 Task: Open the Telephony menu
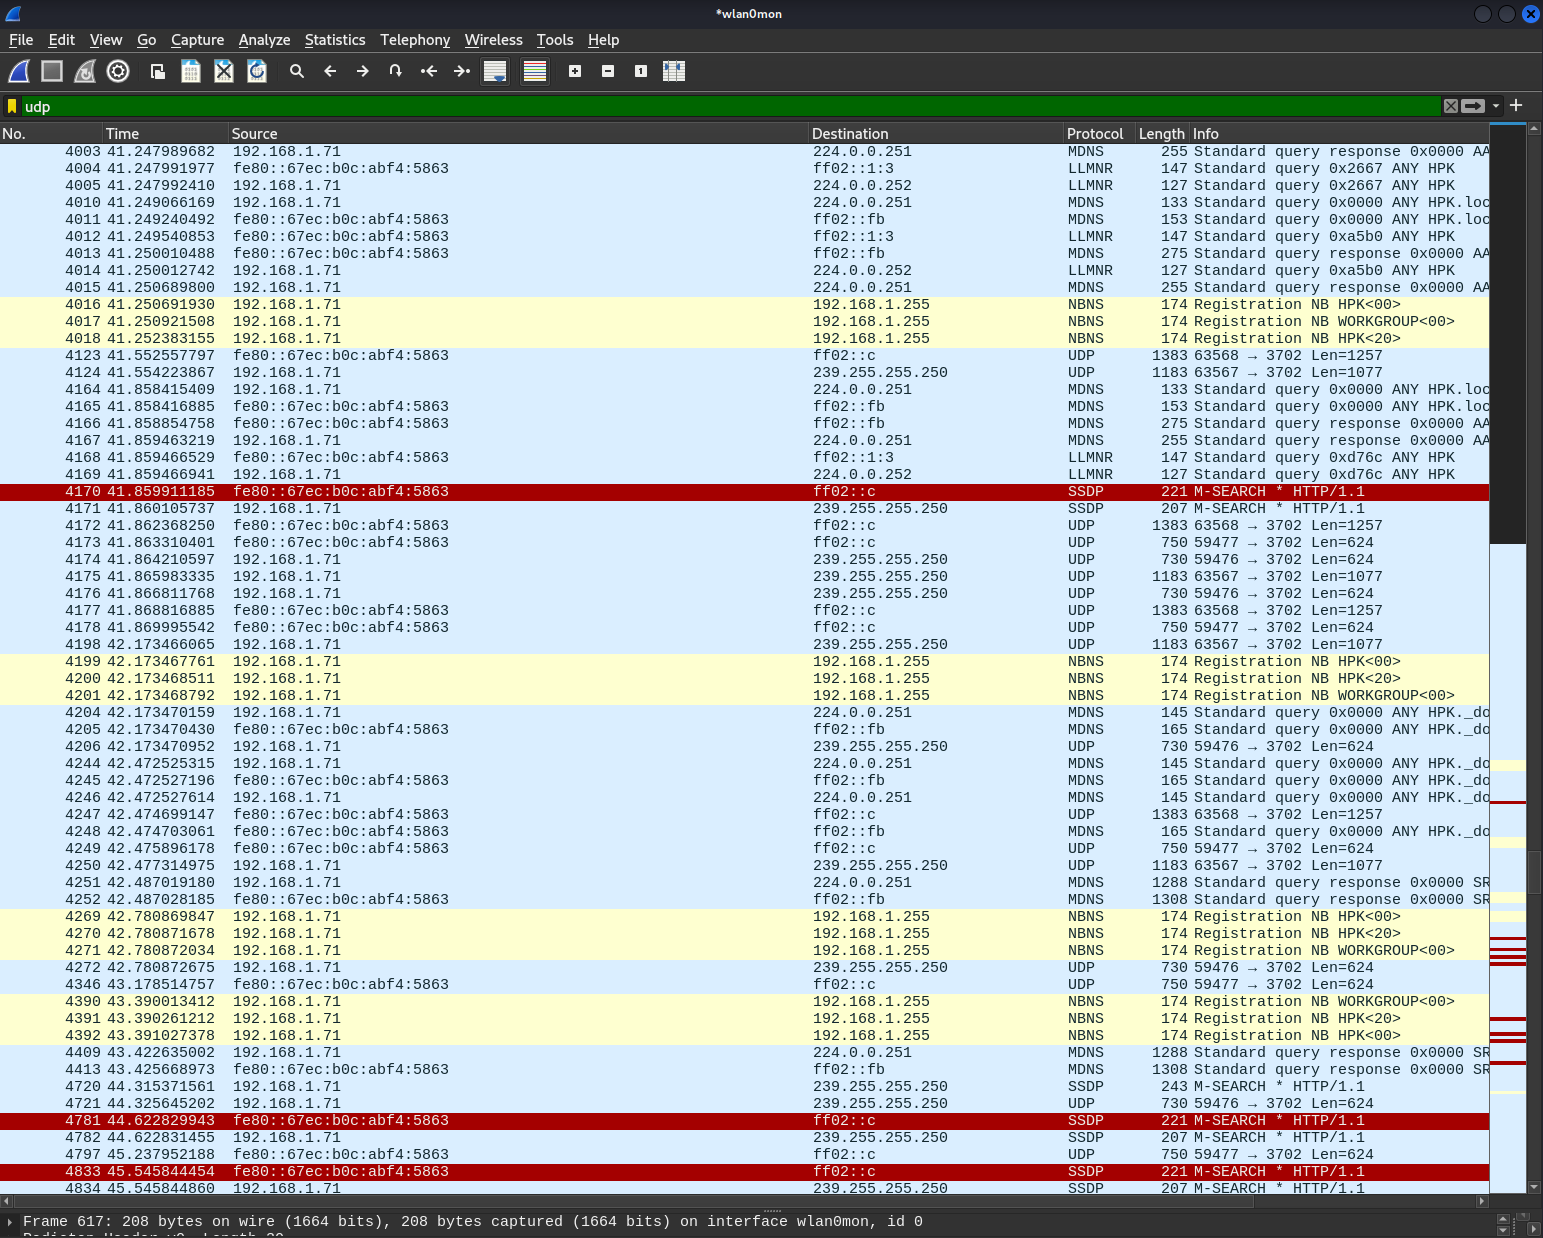click(x=415, y=40)
